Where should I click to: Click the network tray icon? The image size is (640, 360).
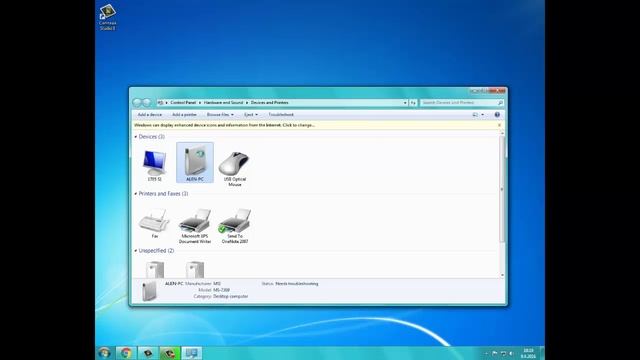(x=503, y=353)
